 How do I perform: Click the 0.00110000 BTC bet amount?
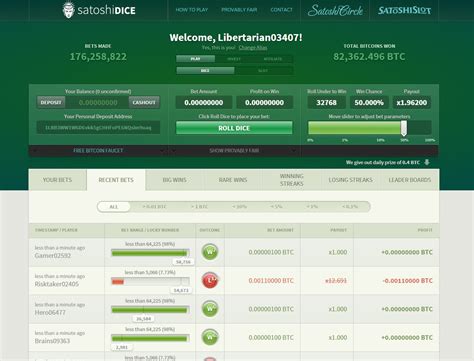pyautogui.click(x=271, y=281)
